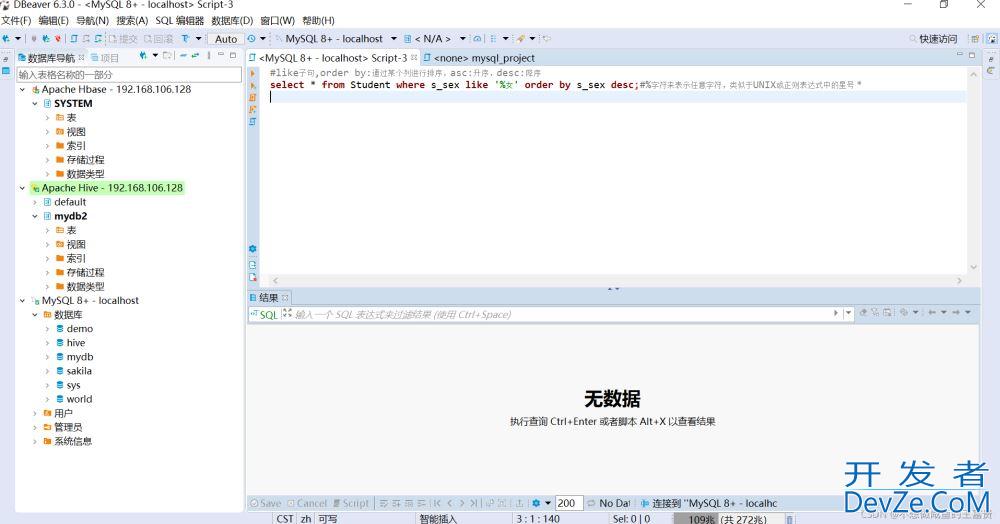Open the SQL 编辑器 menu

coord(179,20)
